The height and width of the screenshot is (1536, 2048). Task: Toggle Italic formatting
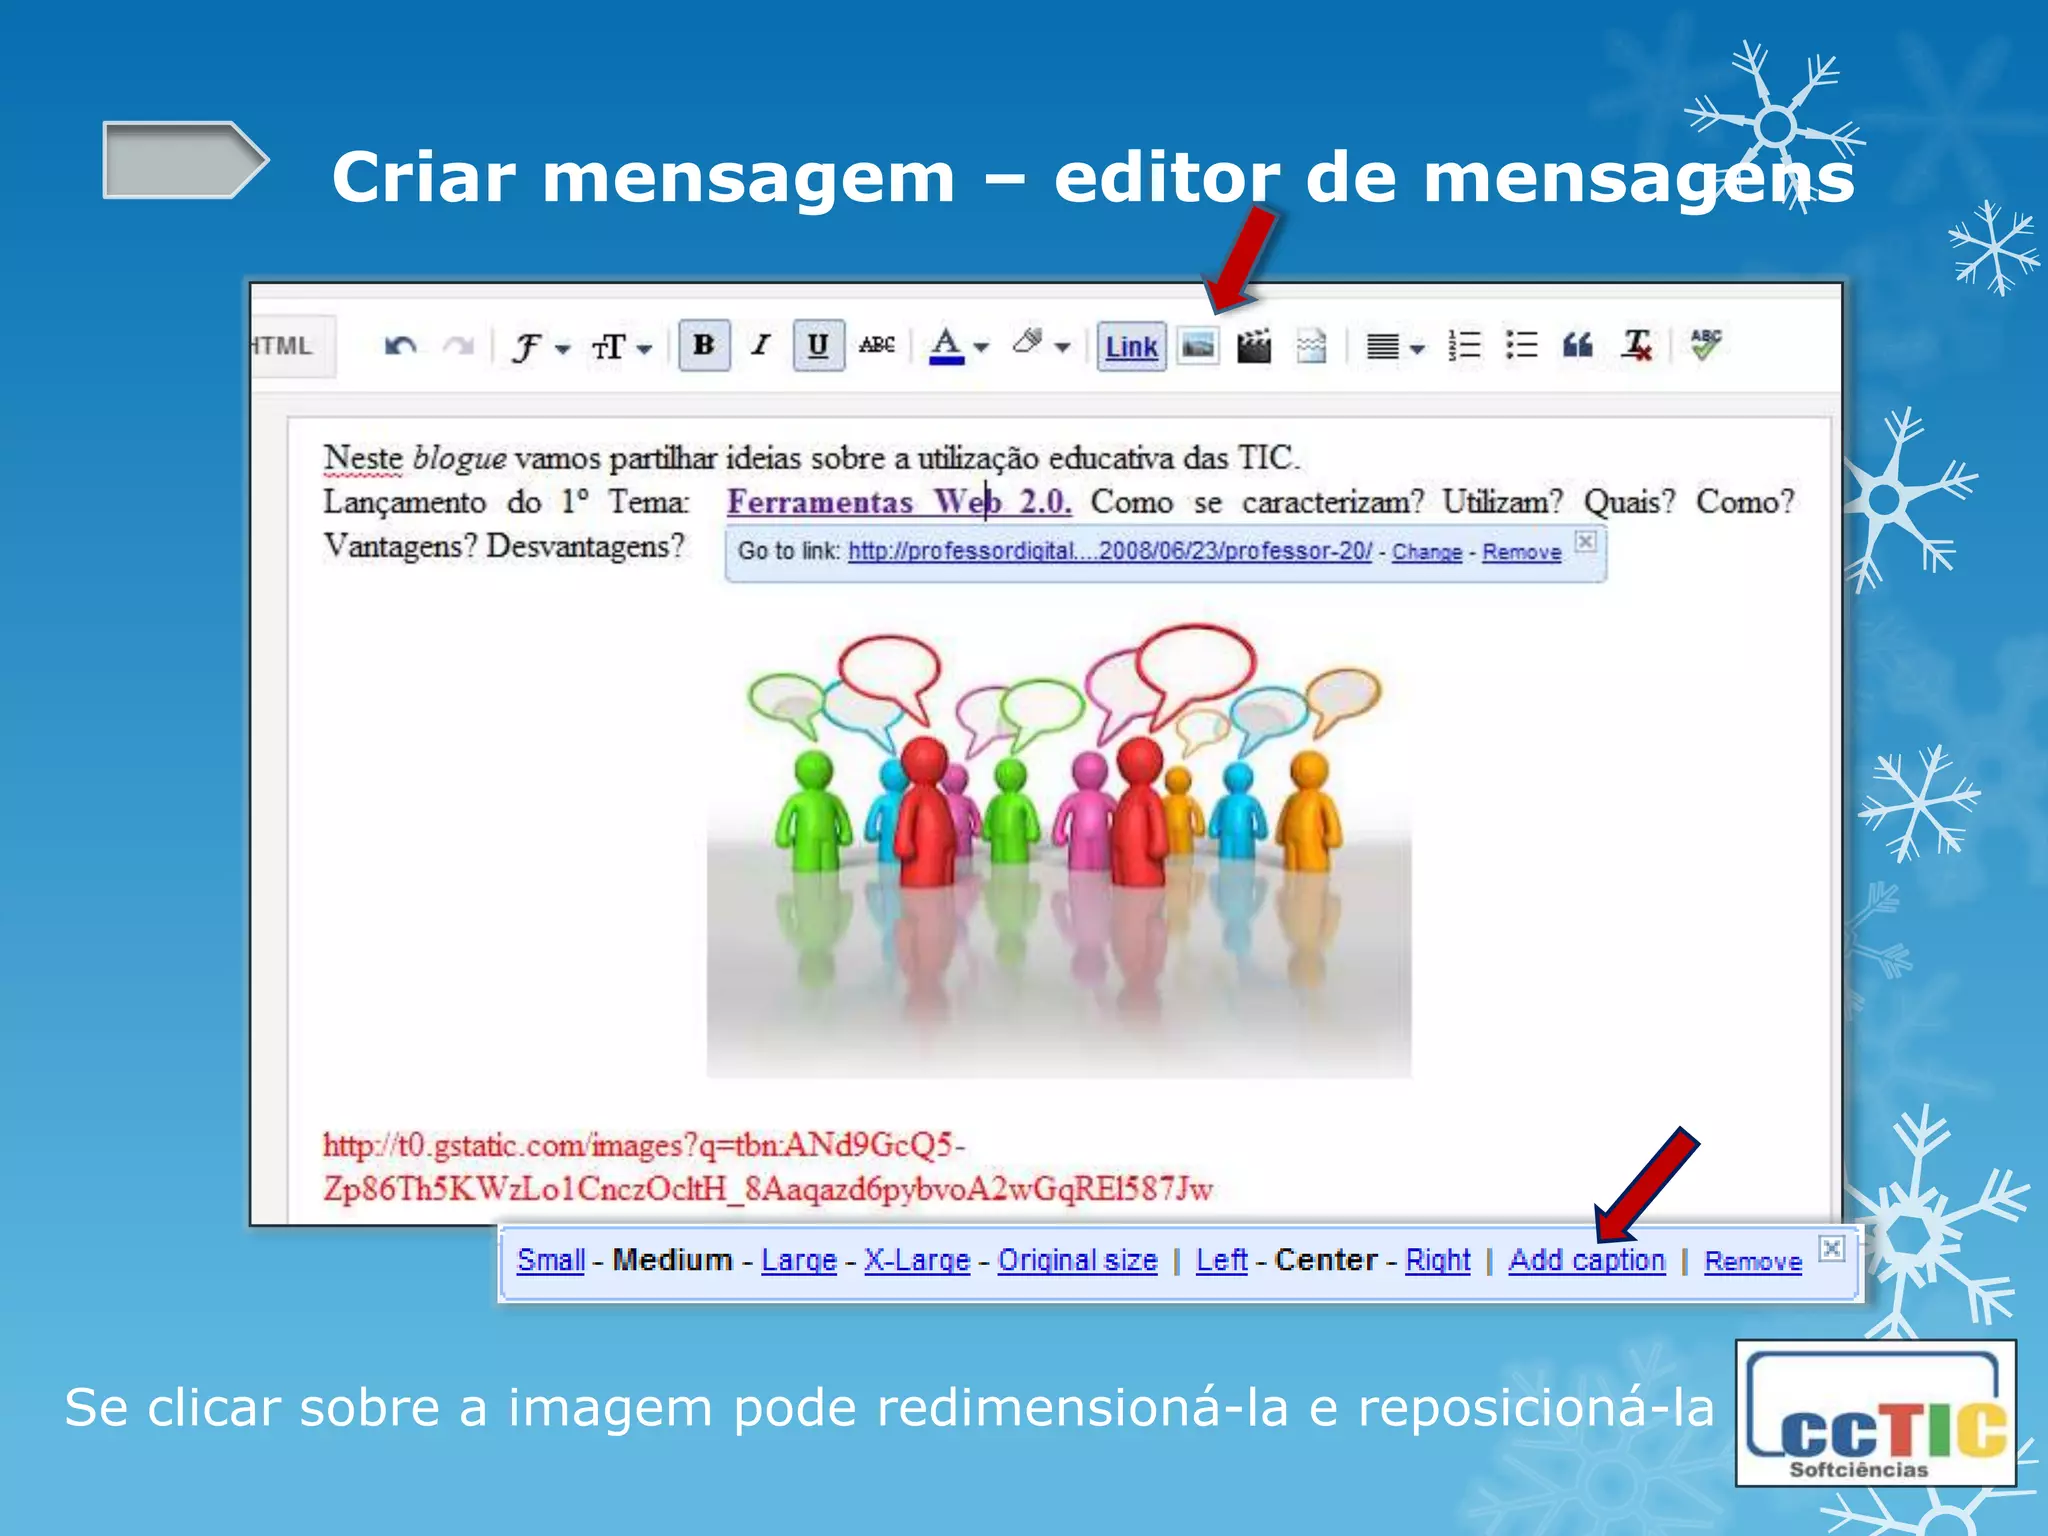tap(761, 346)
